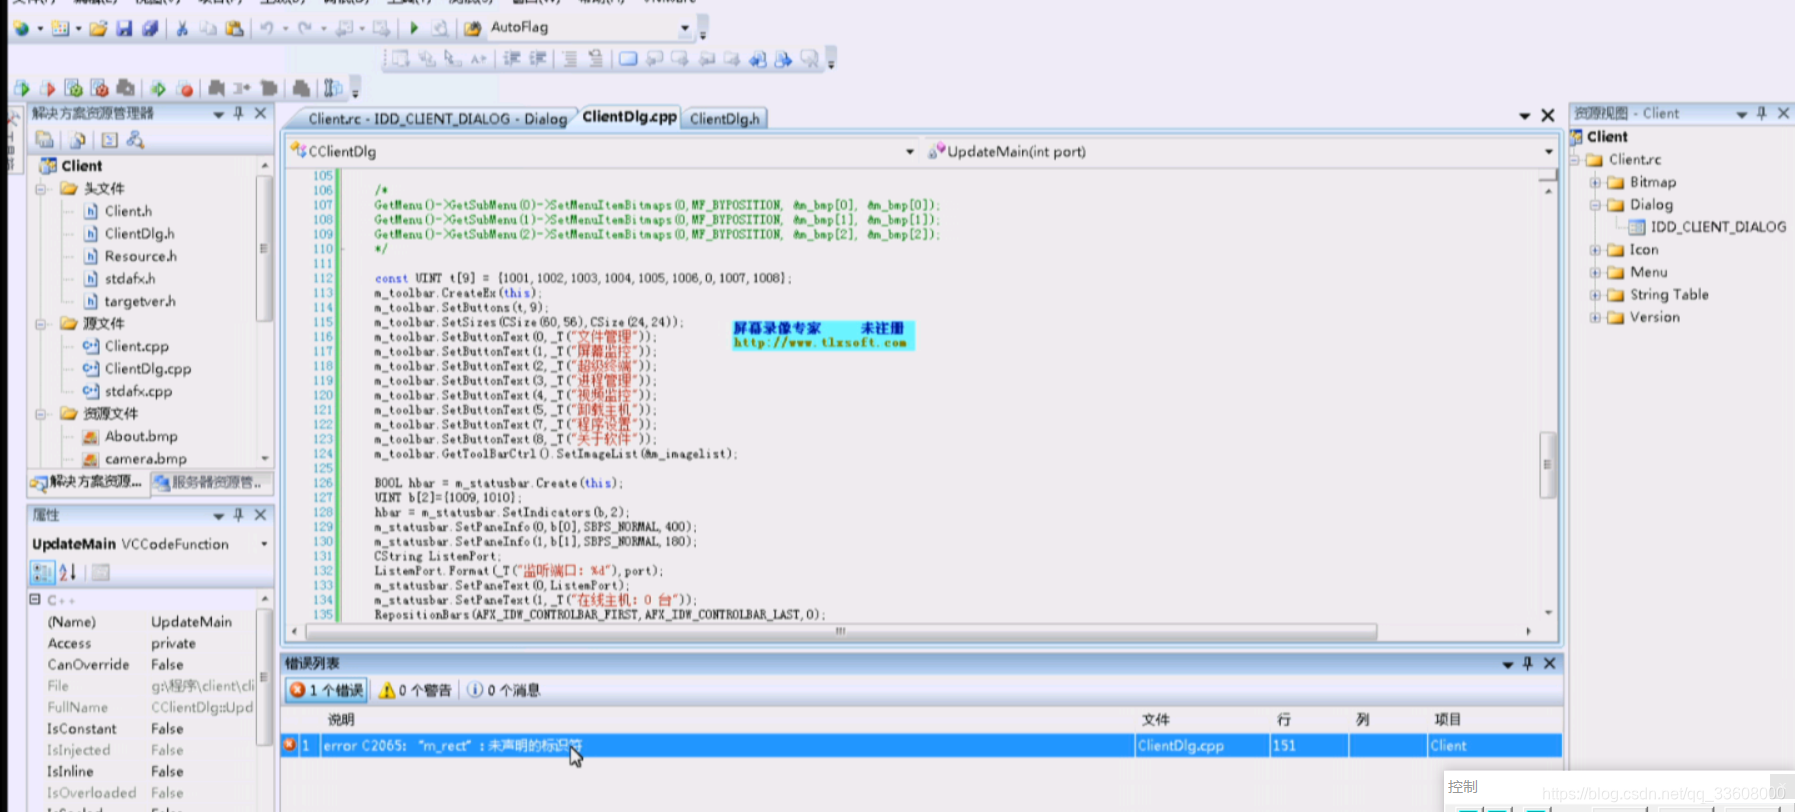Viewport: 1795px width, 812px height.
Task: Toggle the 1 error filter in the error list
Action: coord(327,690)
